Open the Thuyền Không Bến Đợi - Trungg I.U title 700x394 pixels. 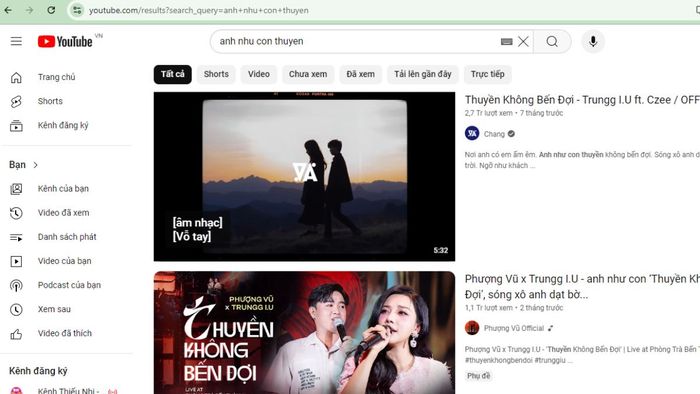[582, 100]
